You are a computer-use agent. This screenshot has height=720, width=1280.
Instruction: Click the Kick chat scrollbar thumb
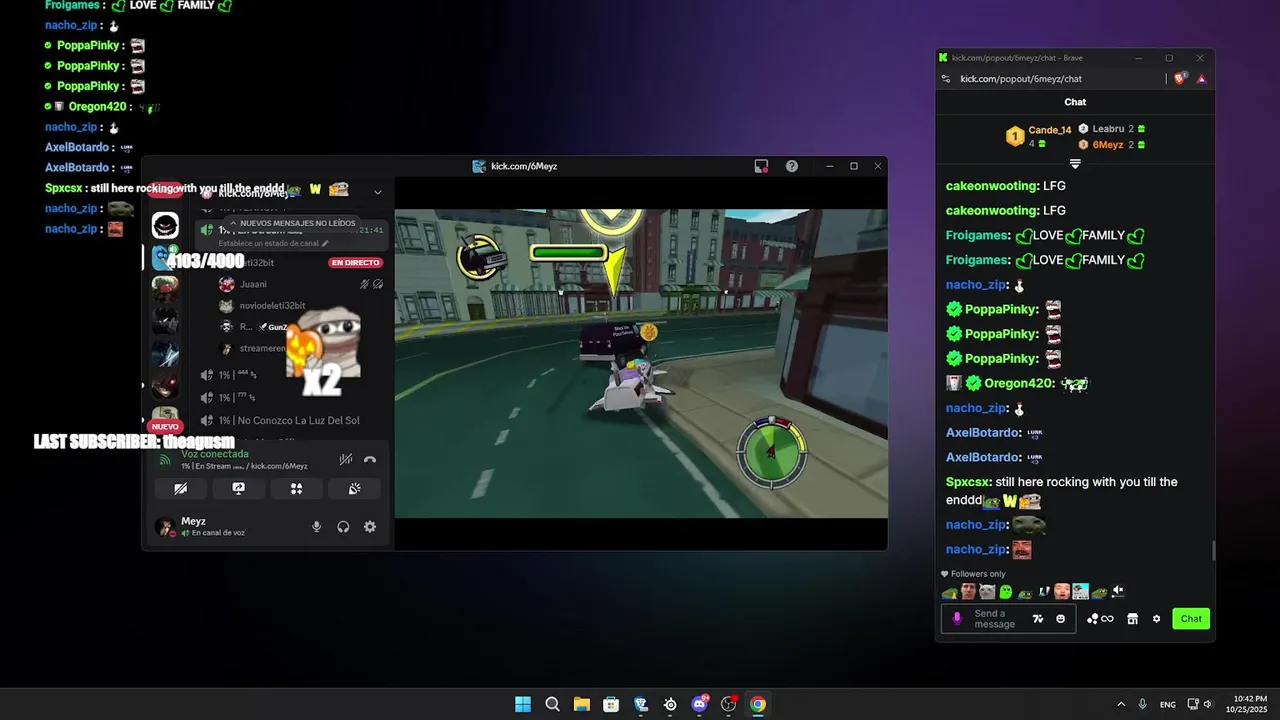click(1213, 551)
